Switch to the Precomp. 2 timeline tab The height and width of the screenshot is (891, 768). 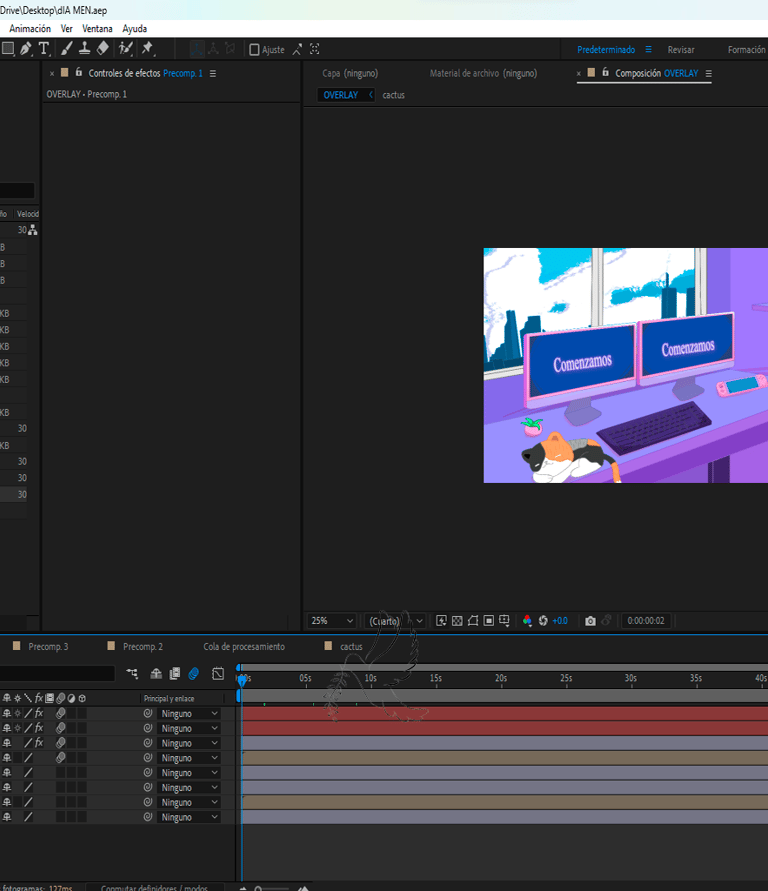tap(142, 647)
